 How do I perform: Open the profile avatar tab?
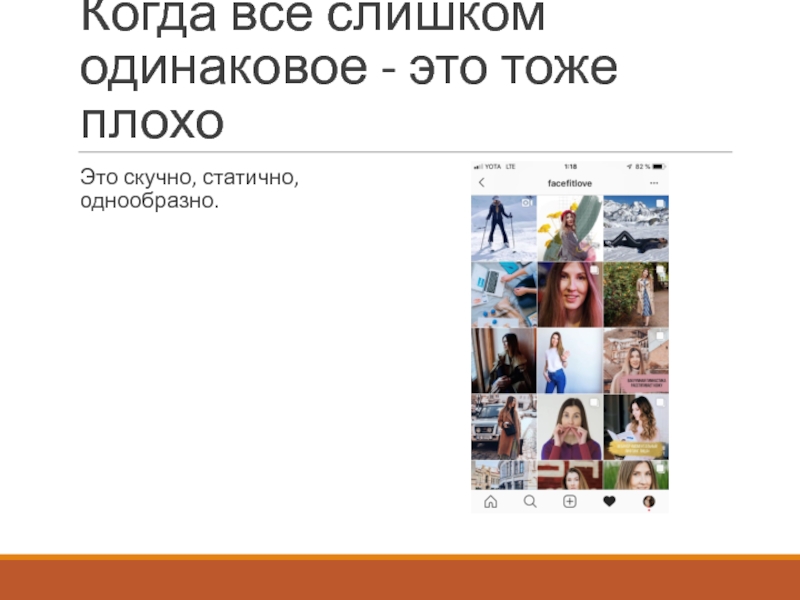pos(649,502)
